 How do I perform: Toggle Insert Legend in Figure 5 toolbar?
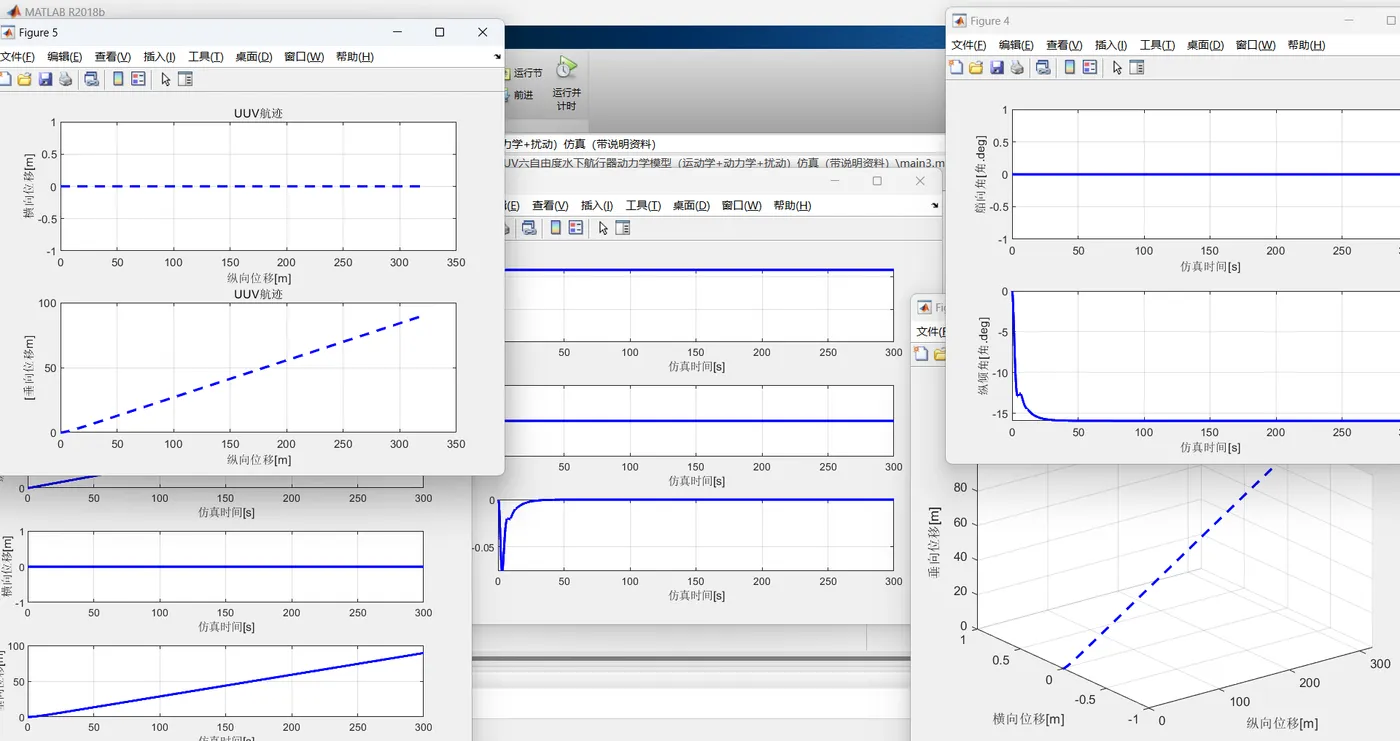(x=138, y=79)
